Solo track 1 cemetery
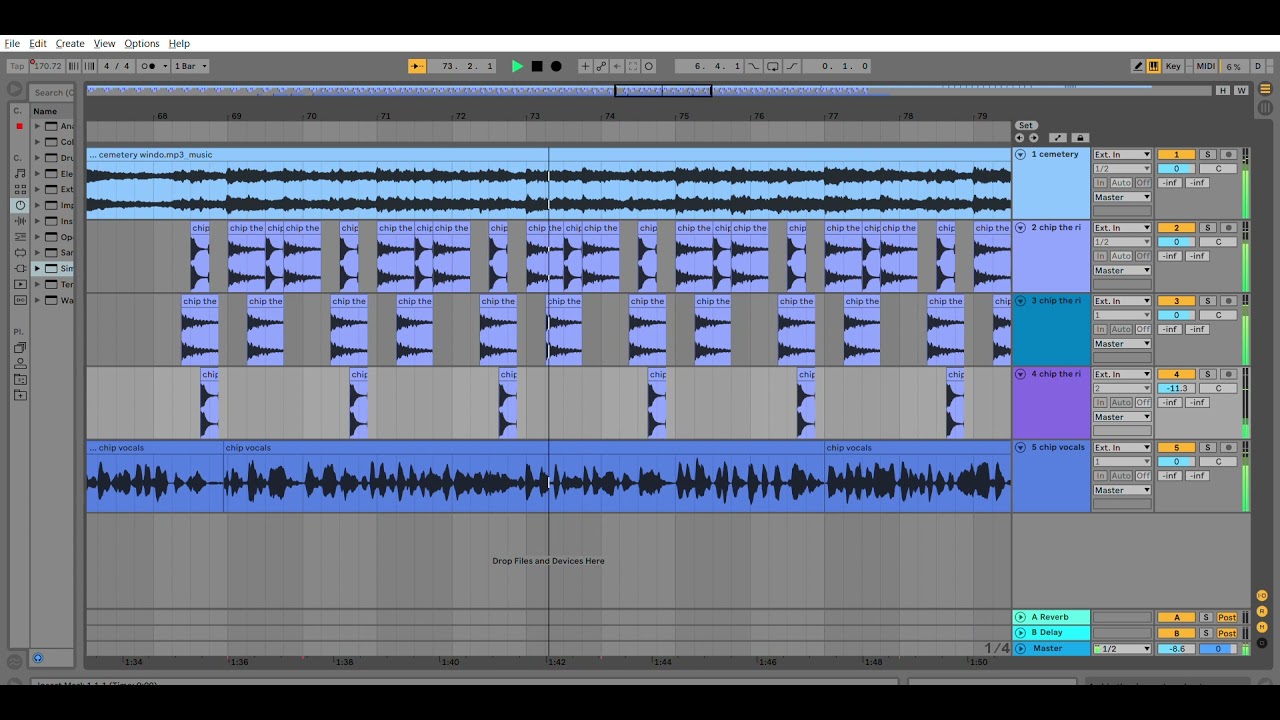Image resolution: width=1280 pixels, height=720 pixels. [1207, 155]
